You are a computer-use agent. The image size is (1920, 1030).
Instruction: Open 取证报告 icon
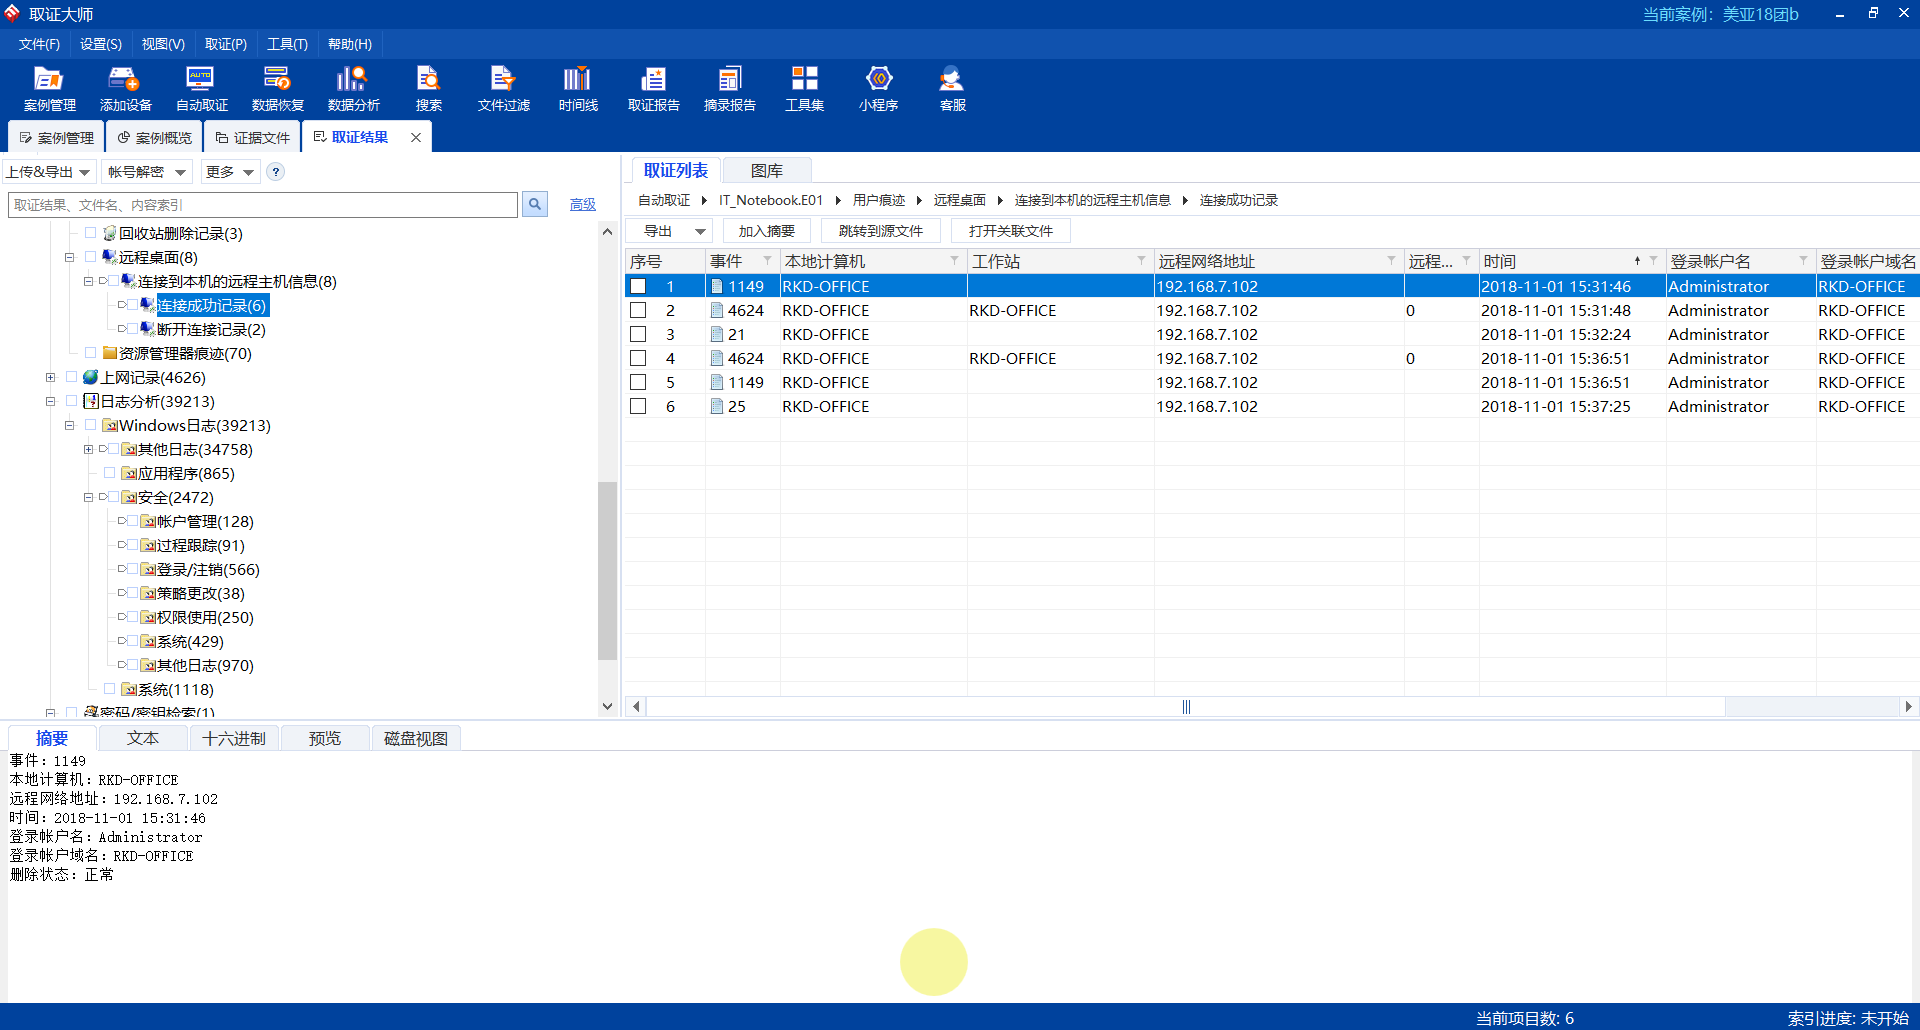click(653, 89)
